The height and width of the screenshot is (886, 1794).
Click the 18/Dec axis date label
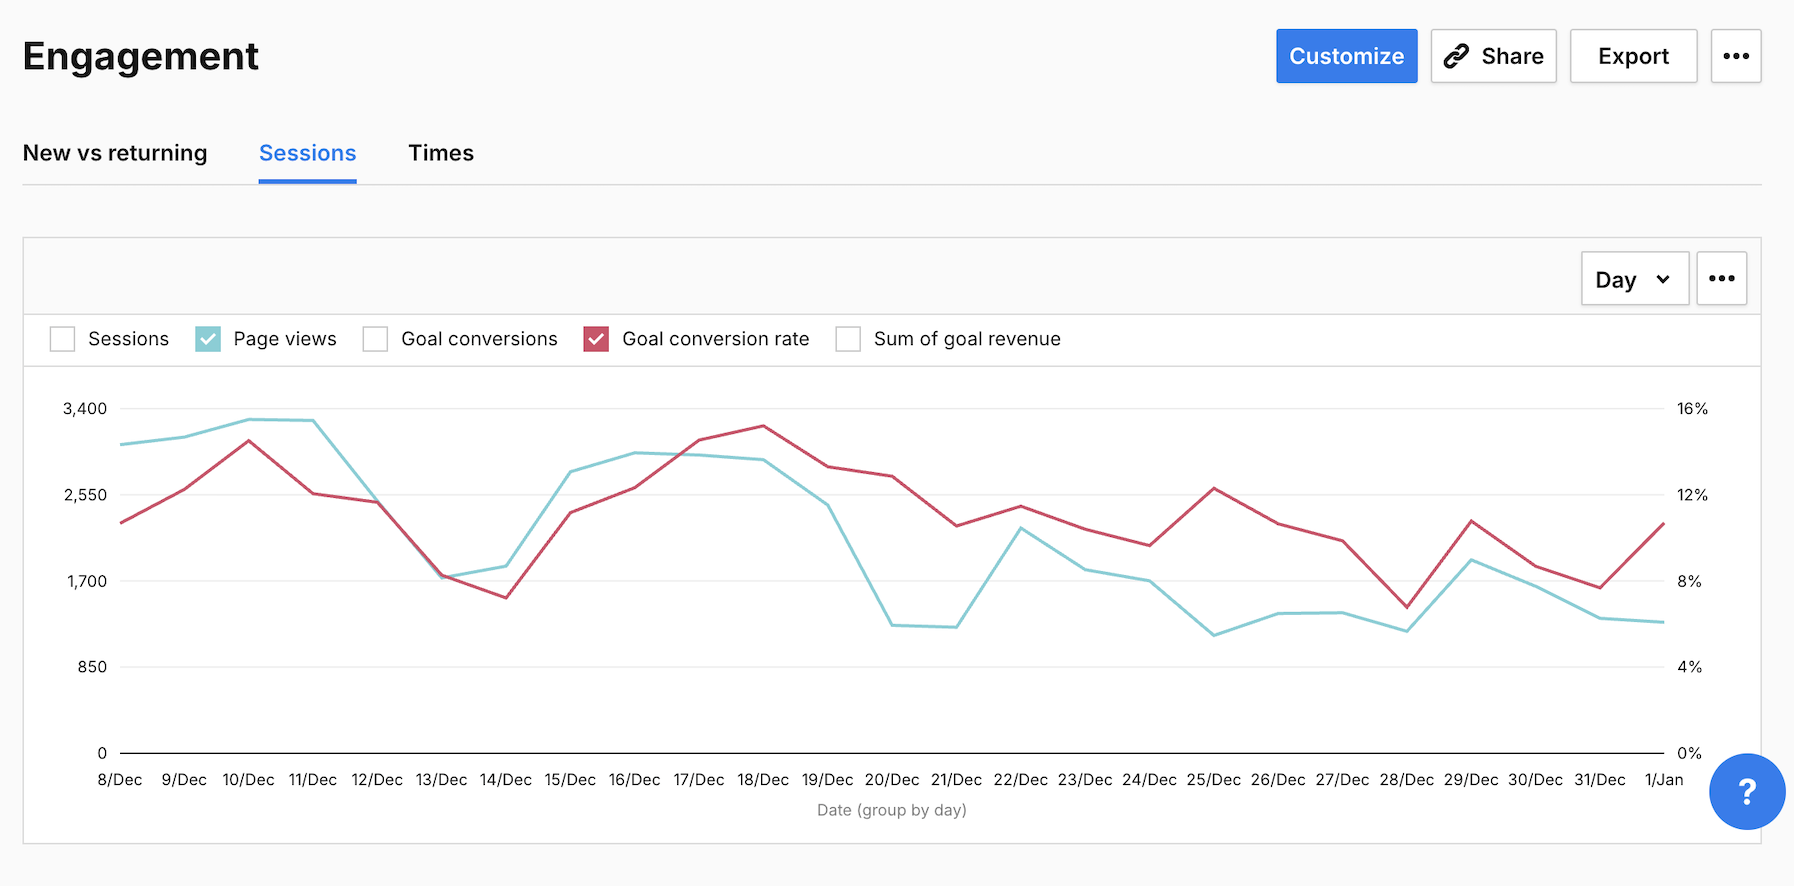(x=763, y=780)
